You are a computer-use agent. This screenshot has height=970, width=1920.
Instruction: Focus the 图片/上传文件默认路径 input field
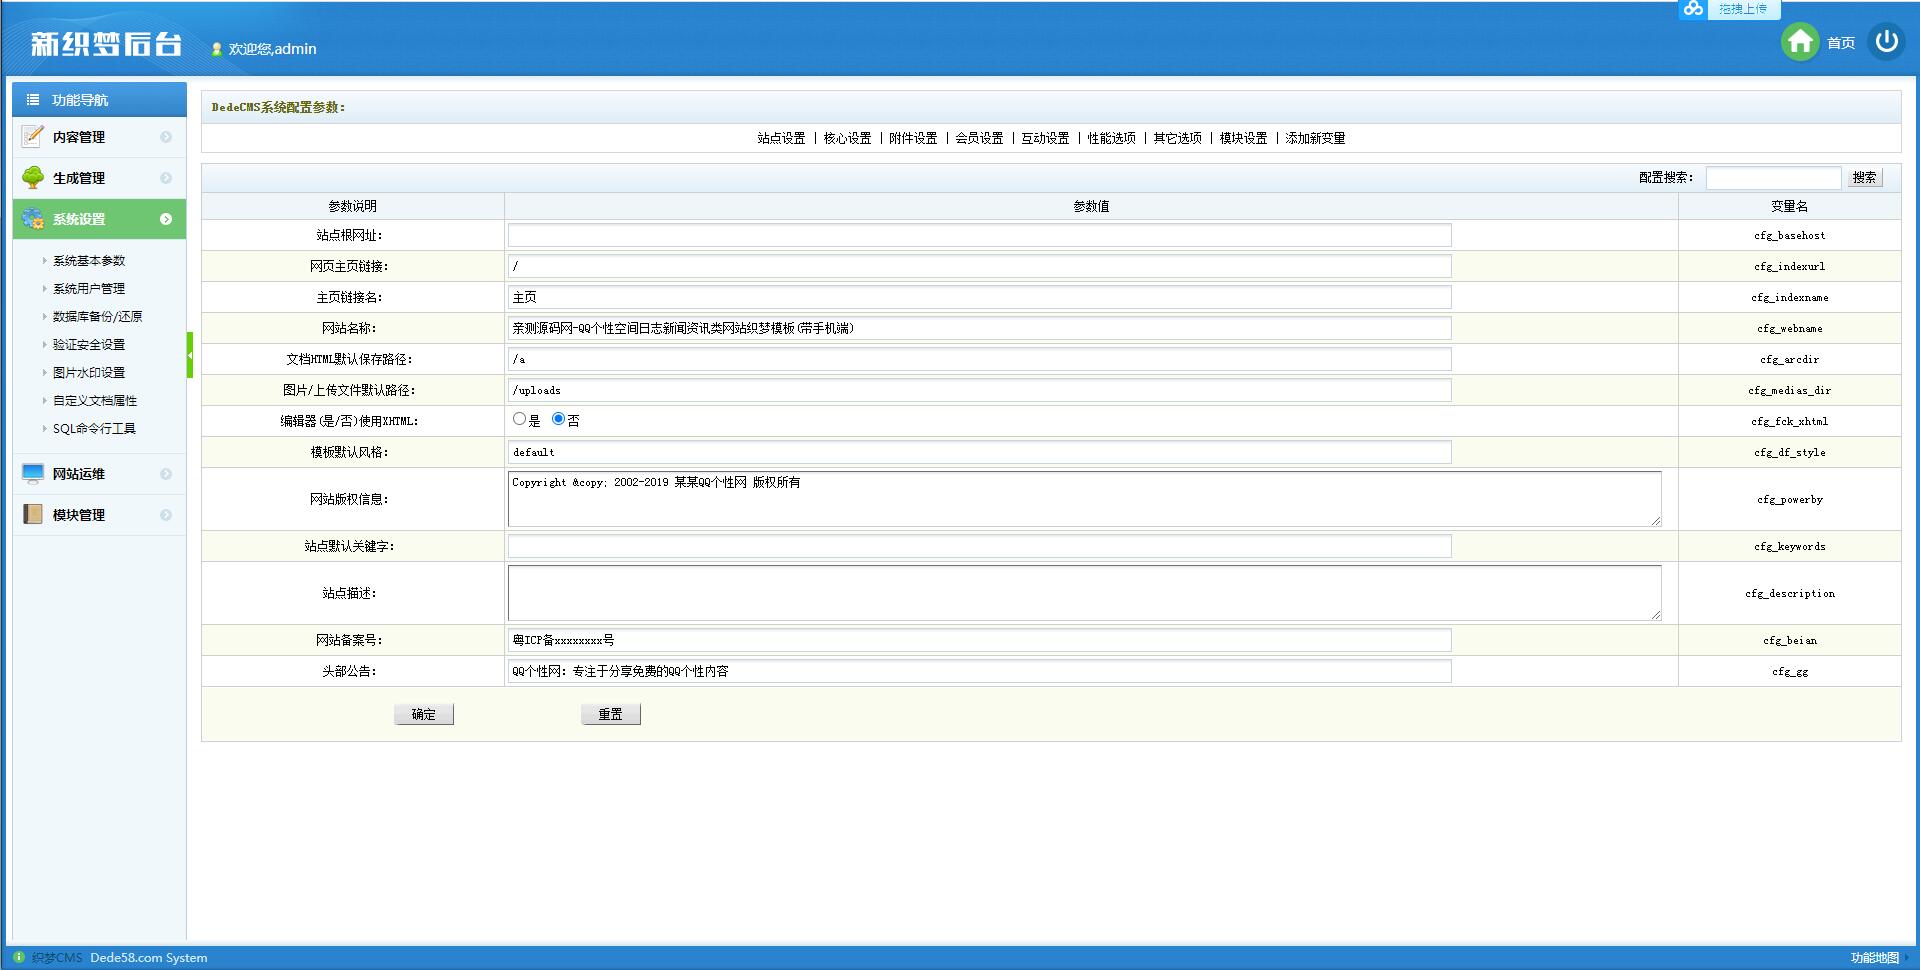click(x=980, y=390)
